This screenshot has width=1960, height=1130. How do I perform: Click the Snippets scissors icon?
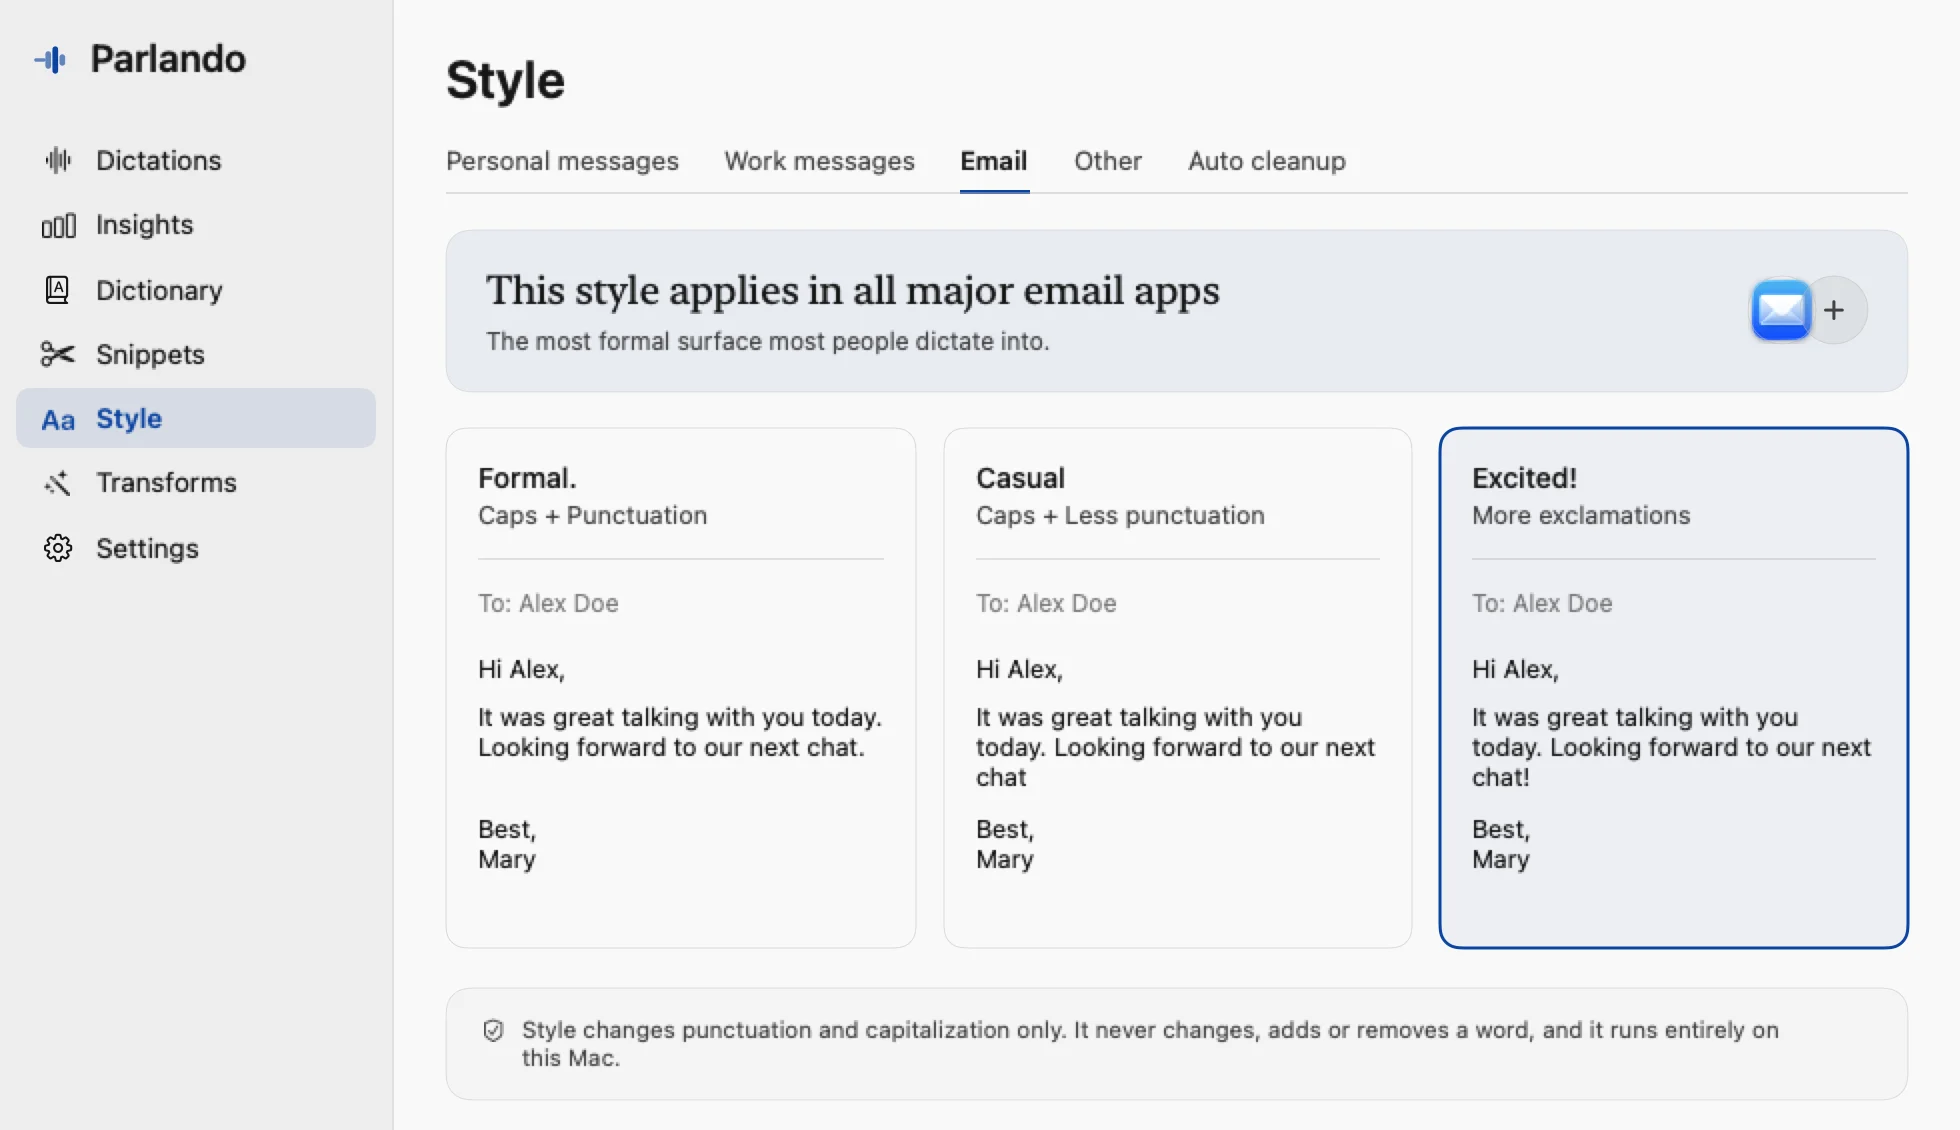(x=58, y=354)
